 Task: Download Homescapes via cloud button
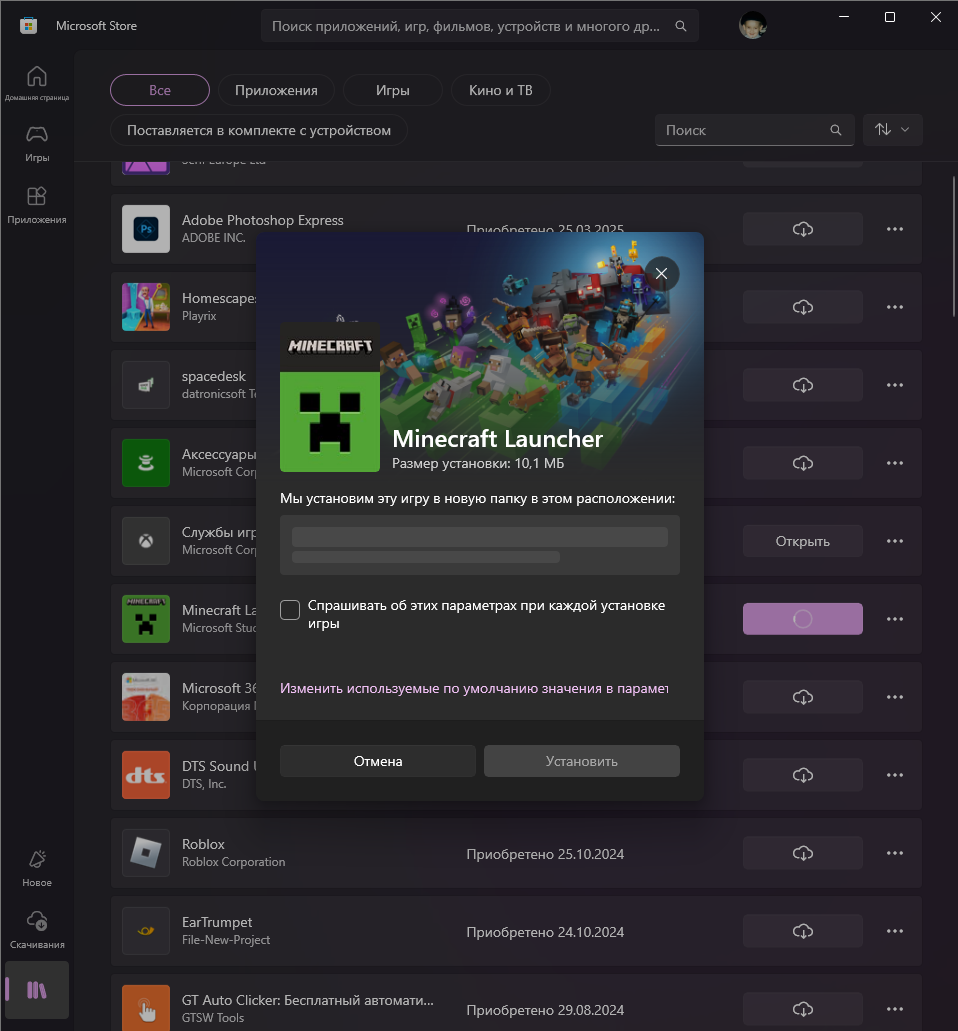[802, 307]
